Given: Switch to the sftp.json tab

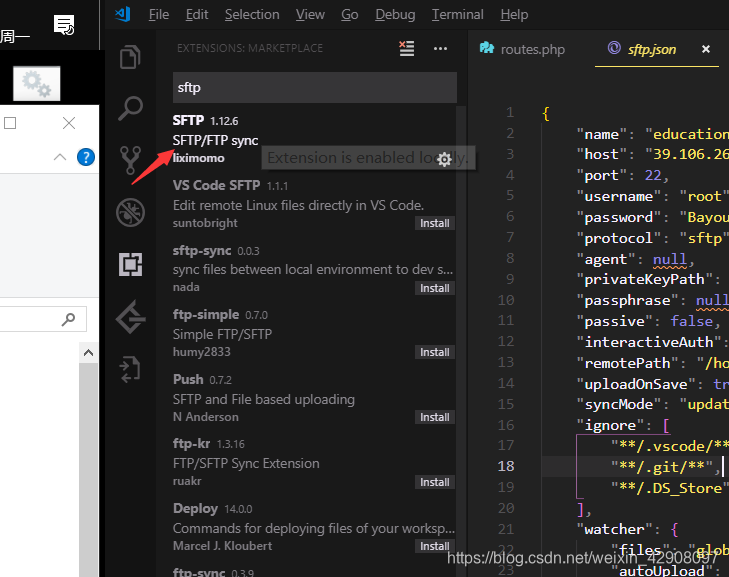Looking at the screenshot, I should click(651, 49).
